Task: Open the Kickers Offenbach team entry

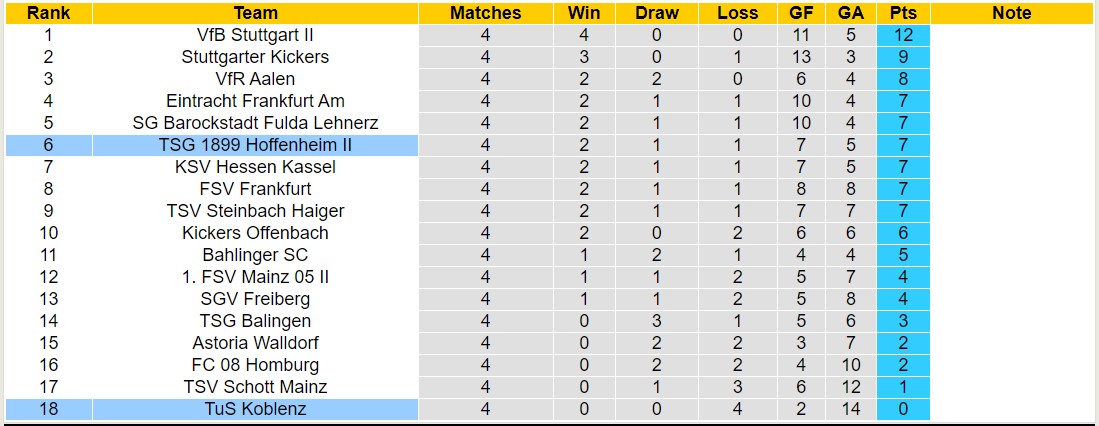Action: 255,233
